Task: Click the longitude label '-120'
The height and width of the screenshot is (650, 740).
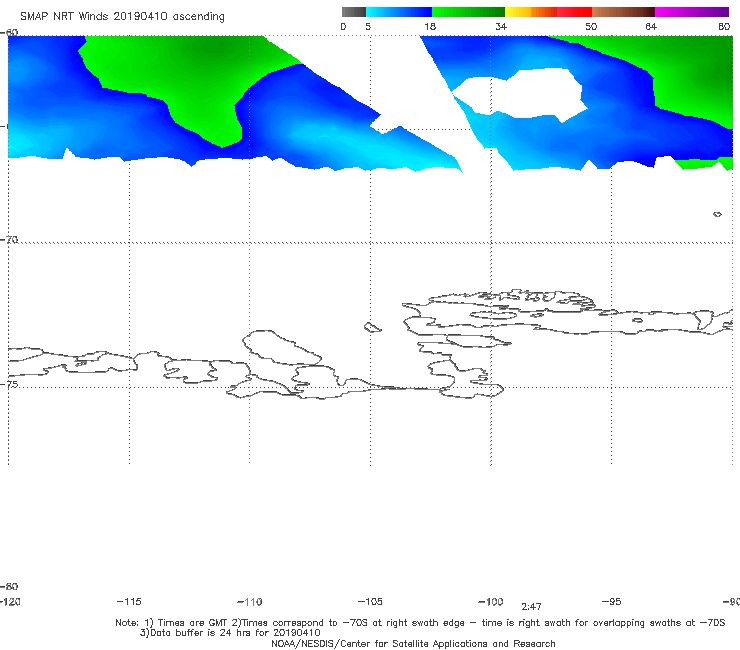Action: [x=10, y=602]
